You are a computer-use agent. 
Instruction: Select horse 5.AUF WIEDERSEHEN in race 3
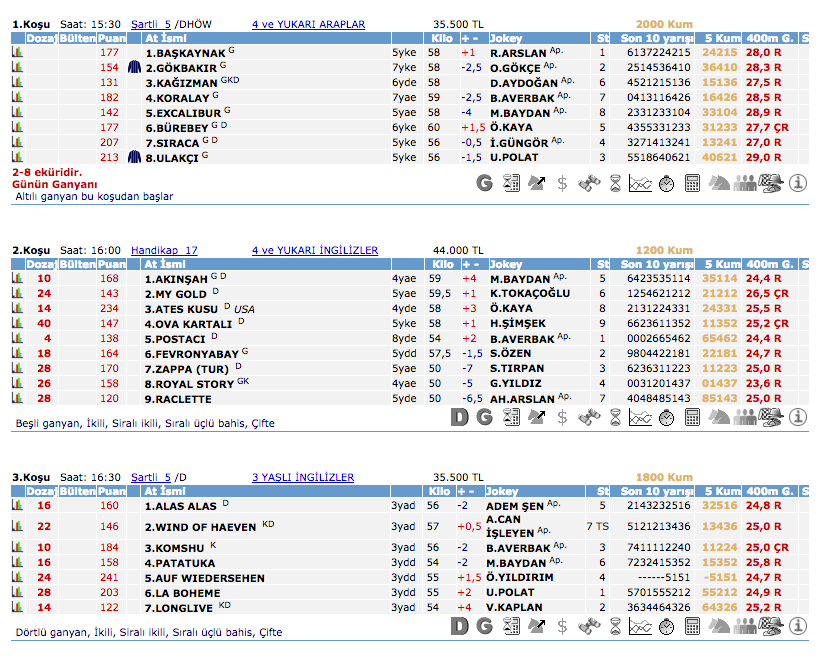(205, 578)
